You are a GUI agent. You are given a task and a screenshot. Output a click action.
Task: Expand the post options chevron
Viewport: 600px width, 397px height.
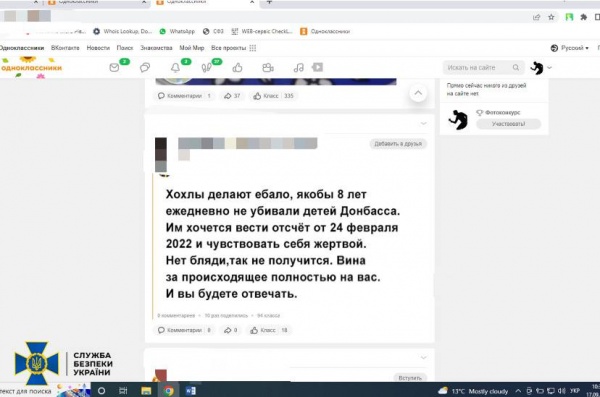coord(423,123)
